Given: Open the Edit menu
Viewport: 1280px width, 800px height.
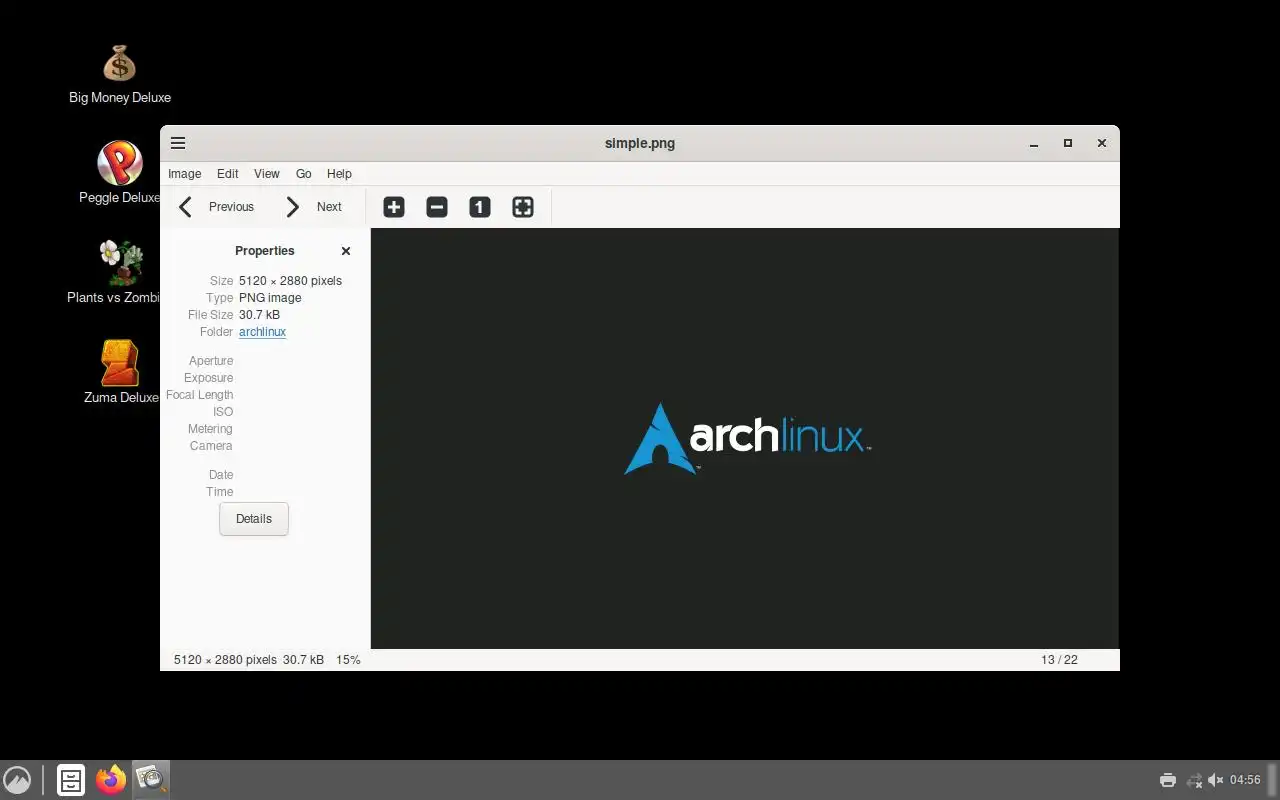Looking at the screenshot, I should 228,173.
